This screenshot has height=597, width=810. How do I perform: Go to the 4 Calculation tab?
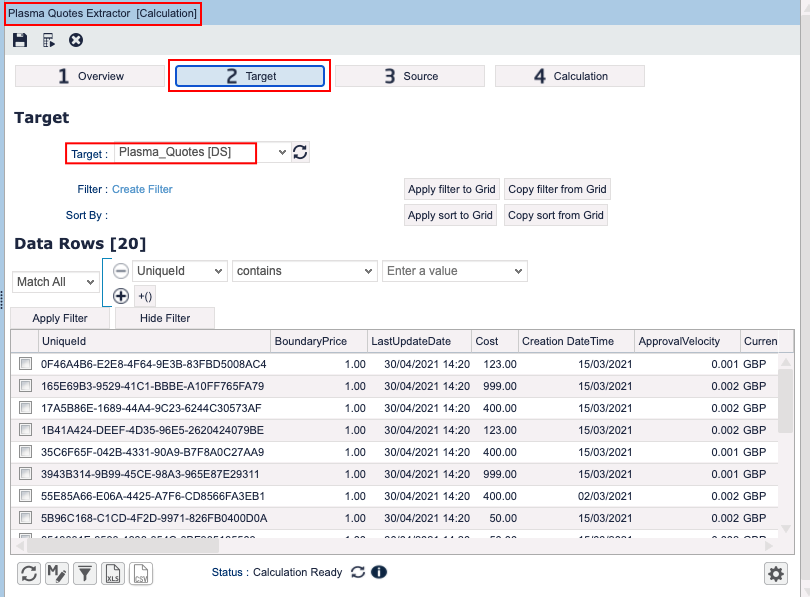pos(570,76)
